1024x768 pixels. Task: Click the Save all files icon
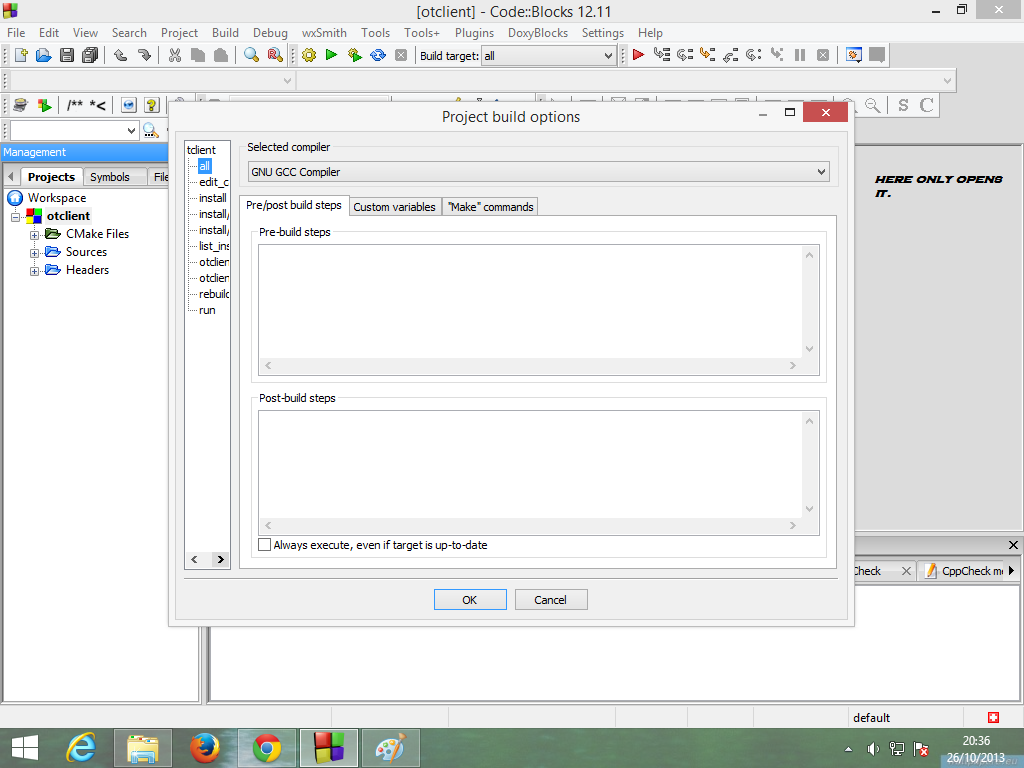click(x=90, y=56)
